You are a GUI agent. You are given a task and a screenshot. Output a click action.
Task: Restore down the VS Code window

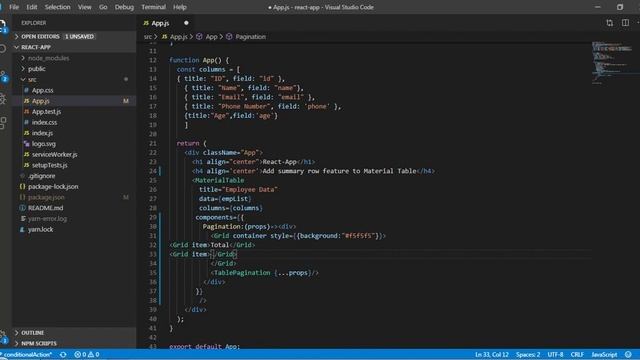tap(620, 7)
